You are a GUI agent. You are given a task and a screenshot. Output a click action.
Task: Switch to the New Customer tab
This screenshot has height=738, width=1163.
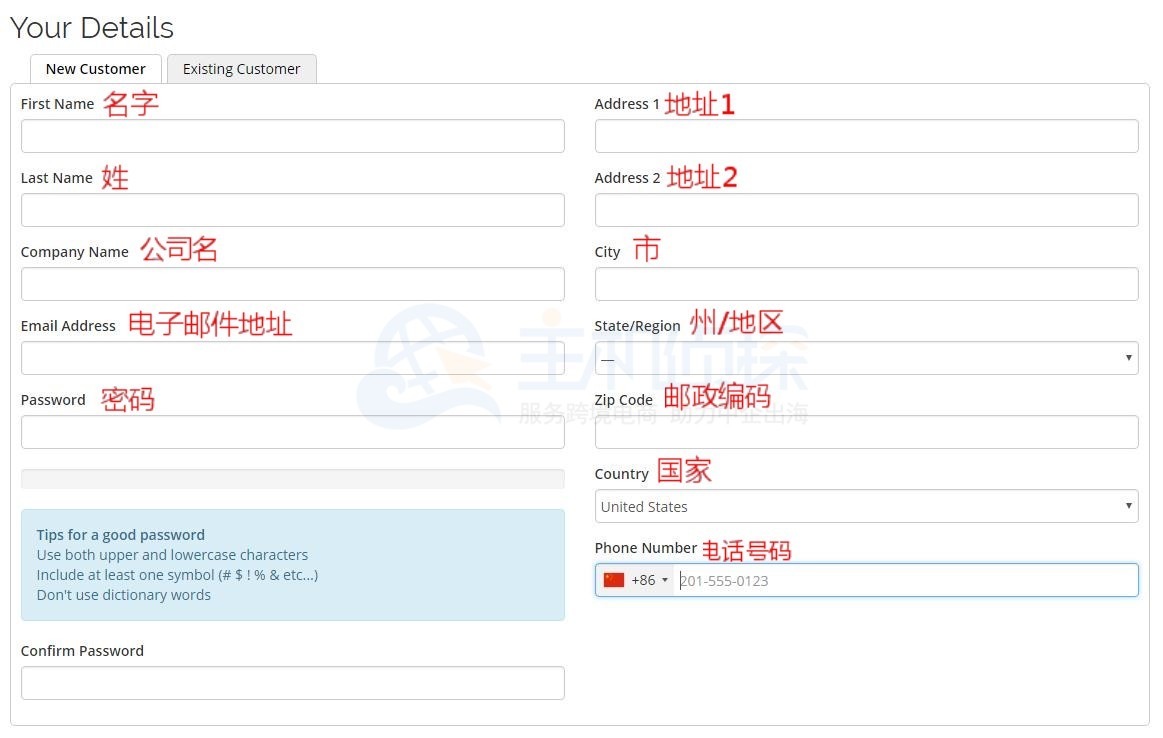(x=96, y=69)
